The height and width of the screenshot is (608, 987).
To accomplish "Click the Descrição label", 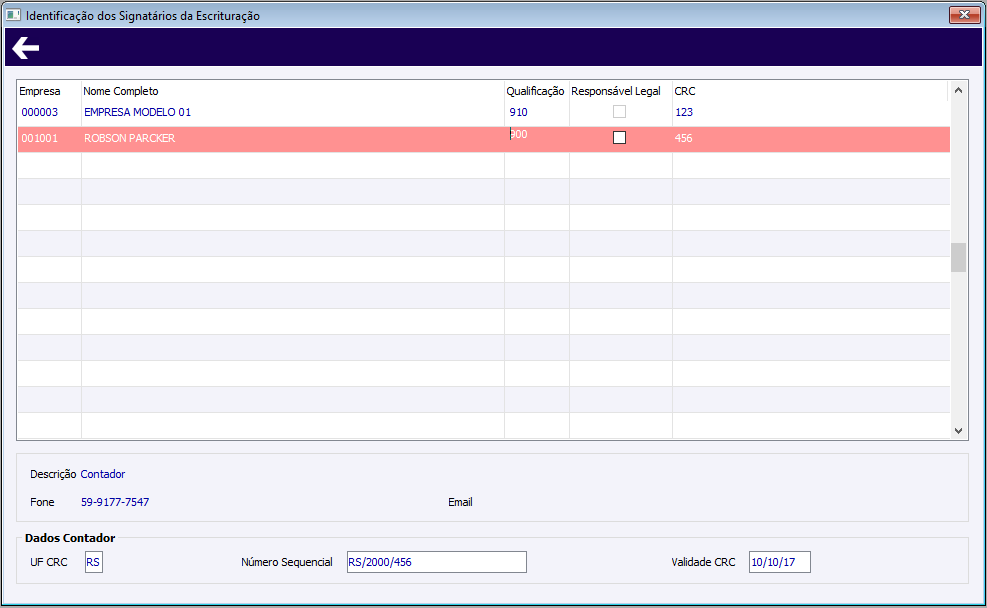I will point(53,474).
